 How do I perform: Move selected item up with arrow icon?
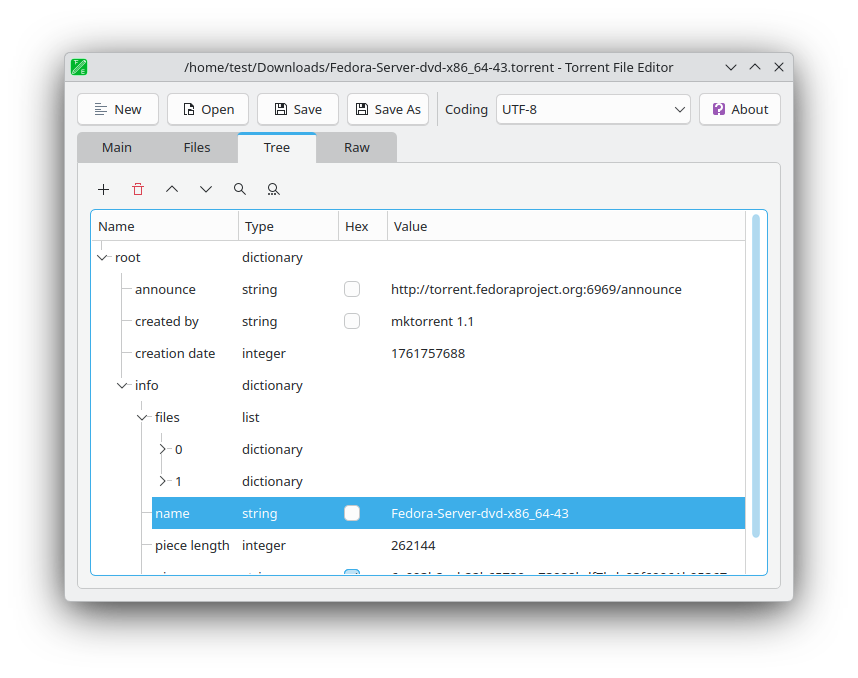tap(172, 189)
